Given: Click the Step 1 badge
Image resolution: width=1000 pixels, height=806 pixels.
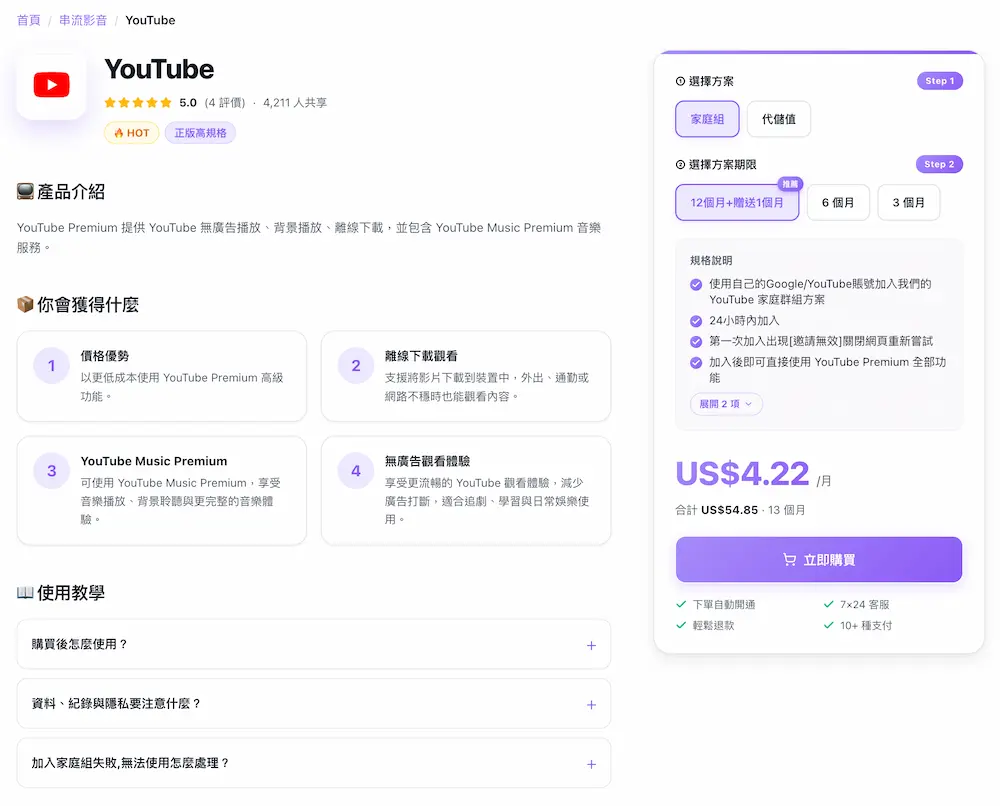Looking at the screenshot, I should click(x=939, y=81).
